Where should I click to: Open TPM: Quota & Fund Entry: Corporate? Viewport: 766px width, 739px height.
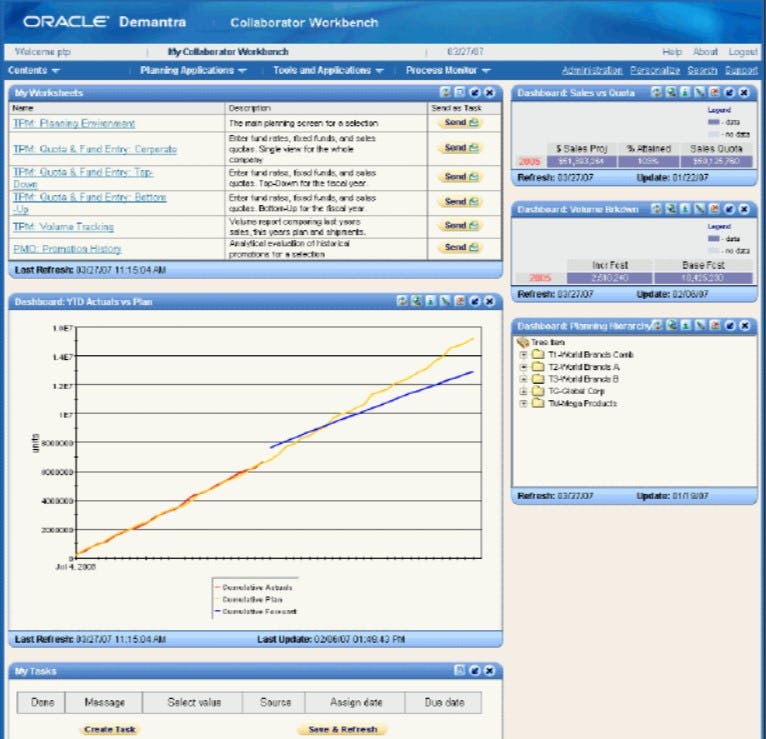click(x=95, y=149)
